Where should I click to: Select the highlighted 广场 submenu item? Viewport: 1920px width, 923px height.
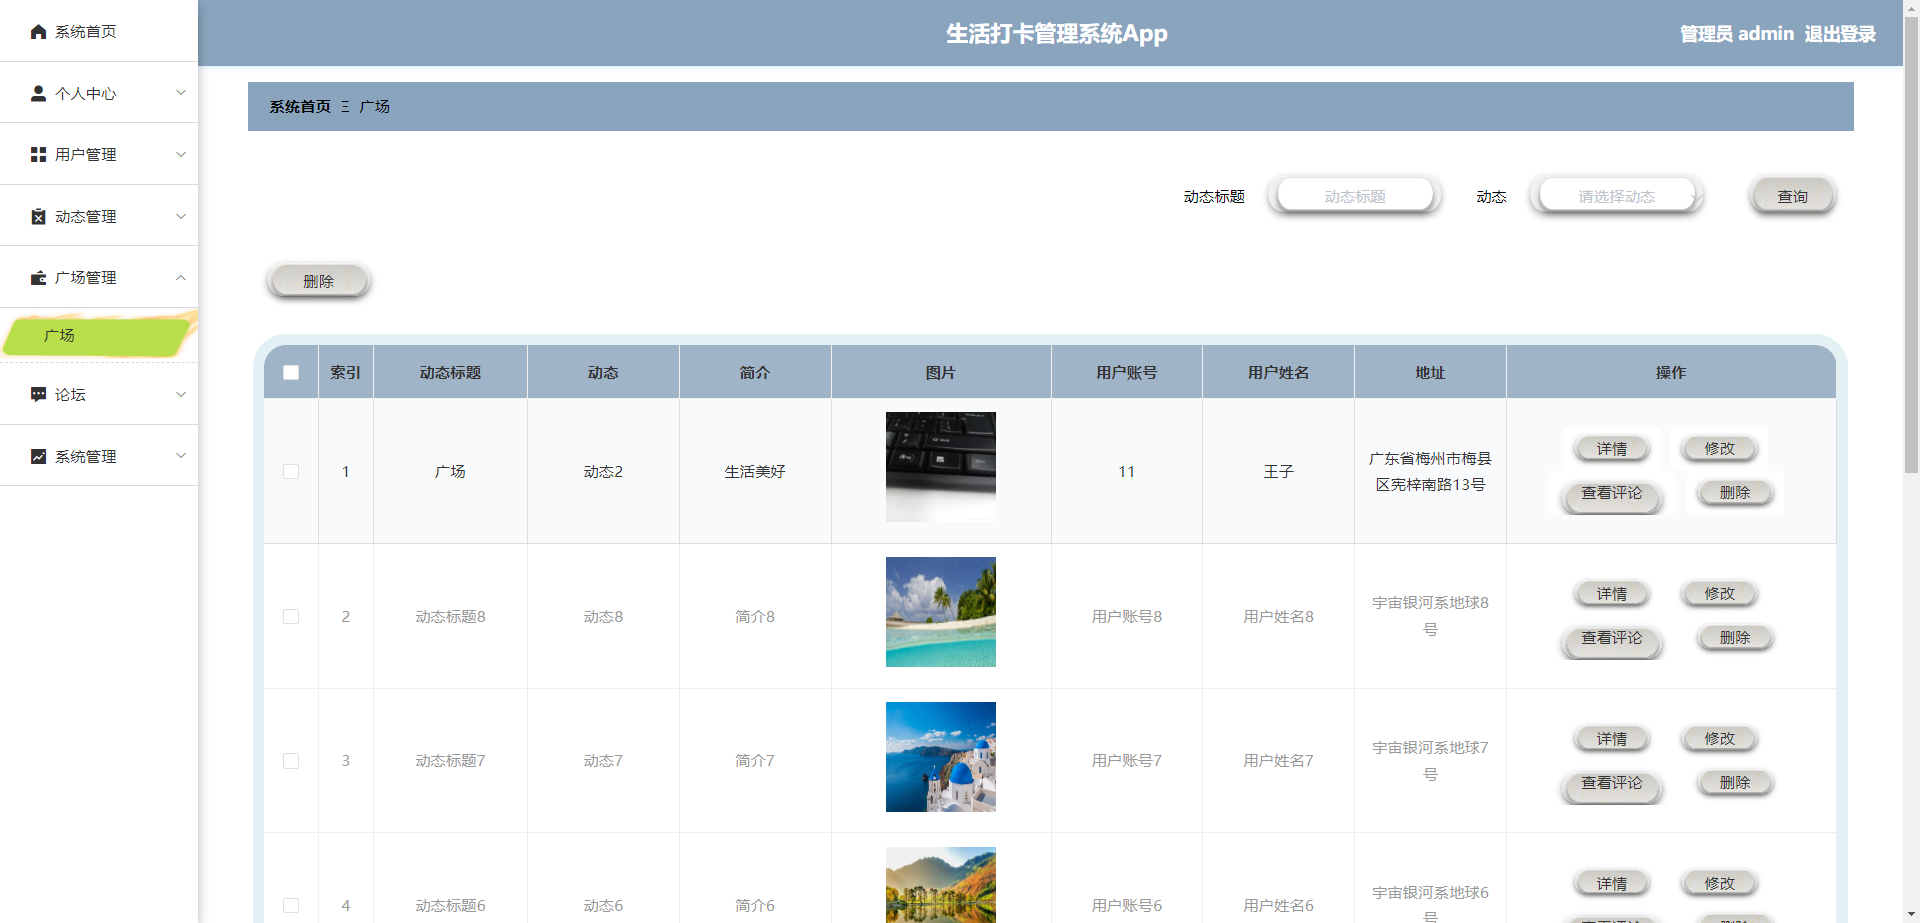[x=60, y=335]
